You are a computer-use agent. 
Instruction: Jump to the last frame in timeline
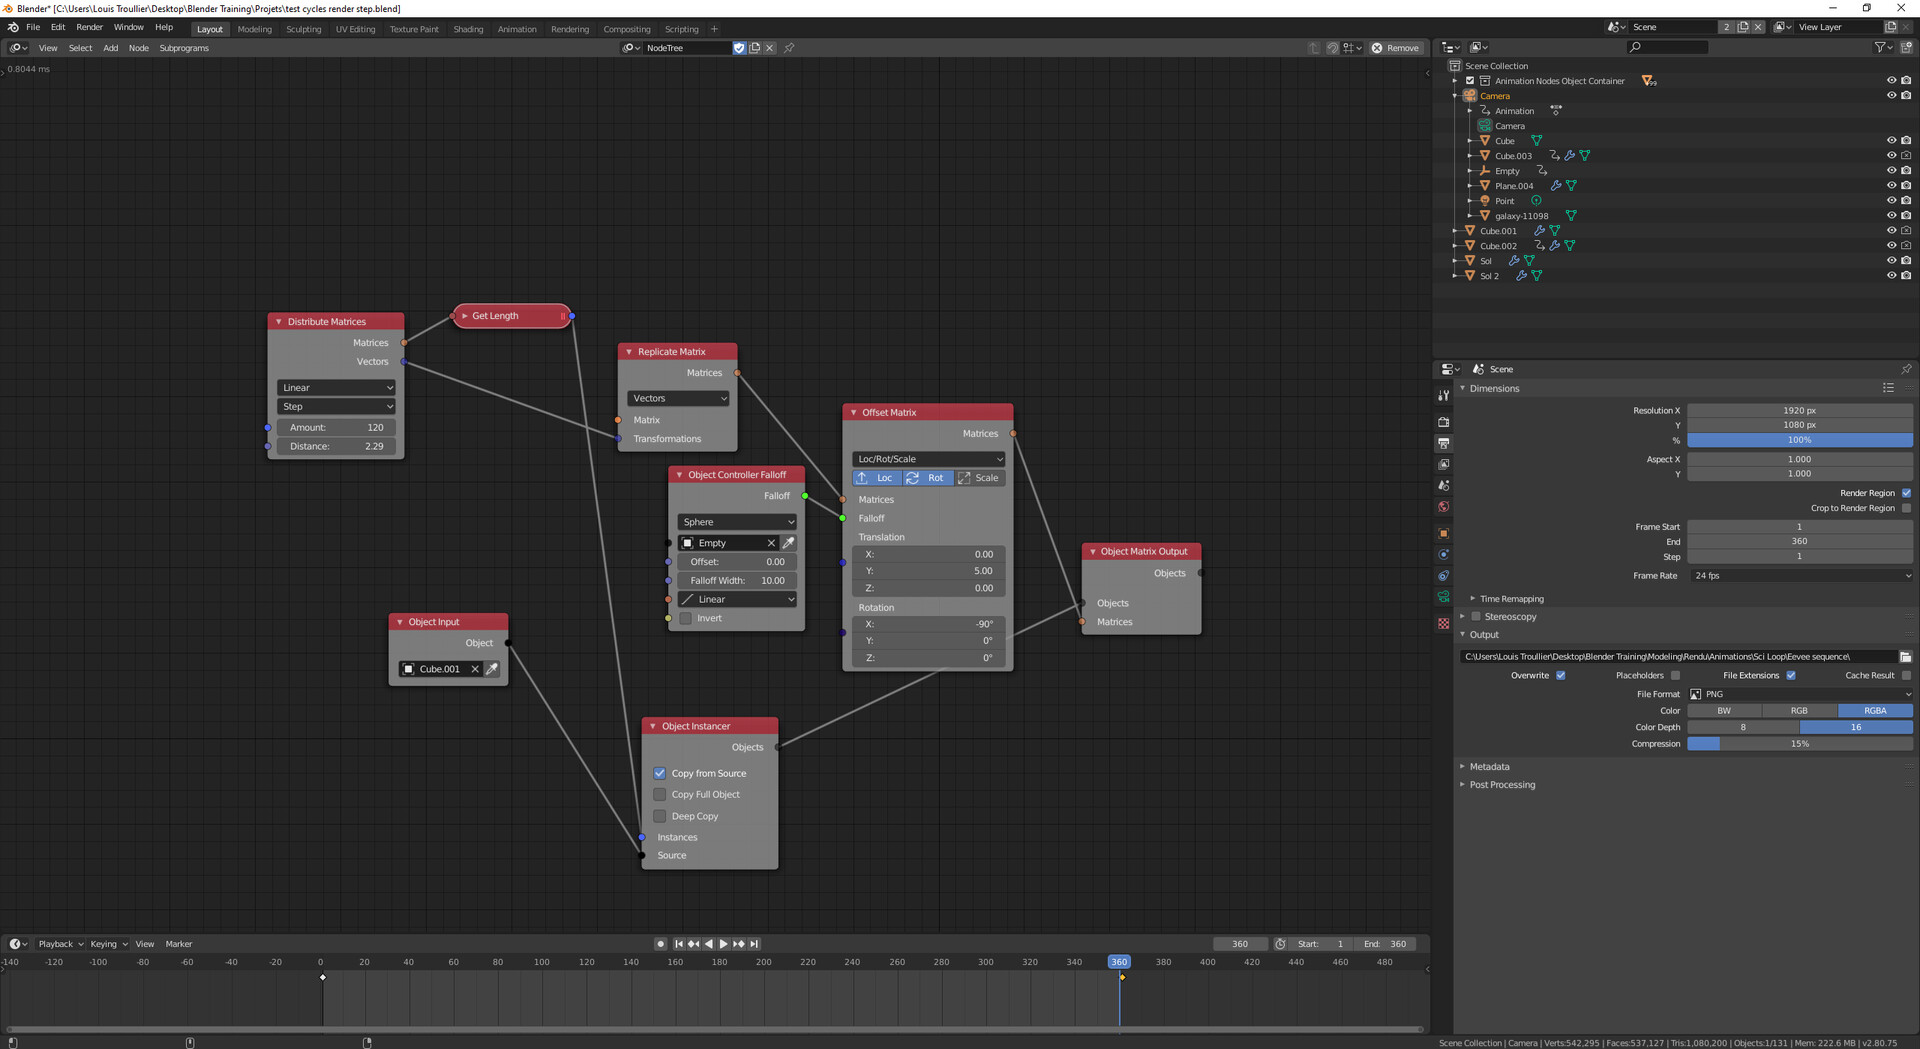point(754,944)
